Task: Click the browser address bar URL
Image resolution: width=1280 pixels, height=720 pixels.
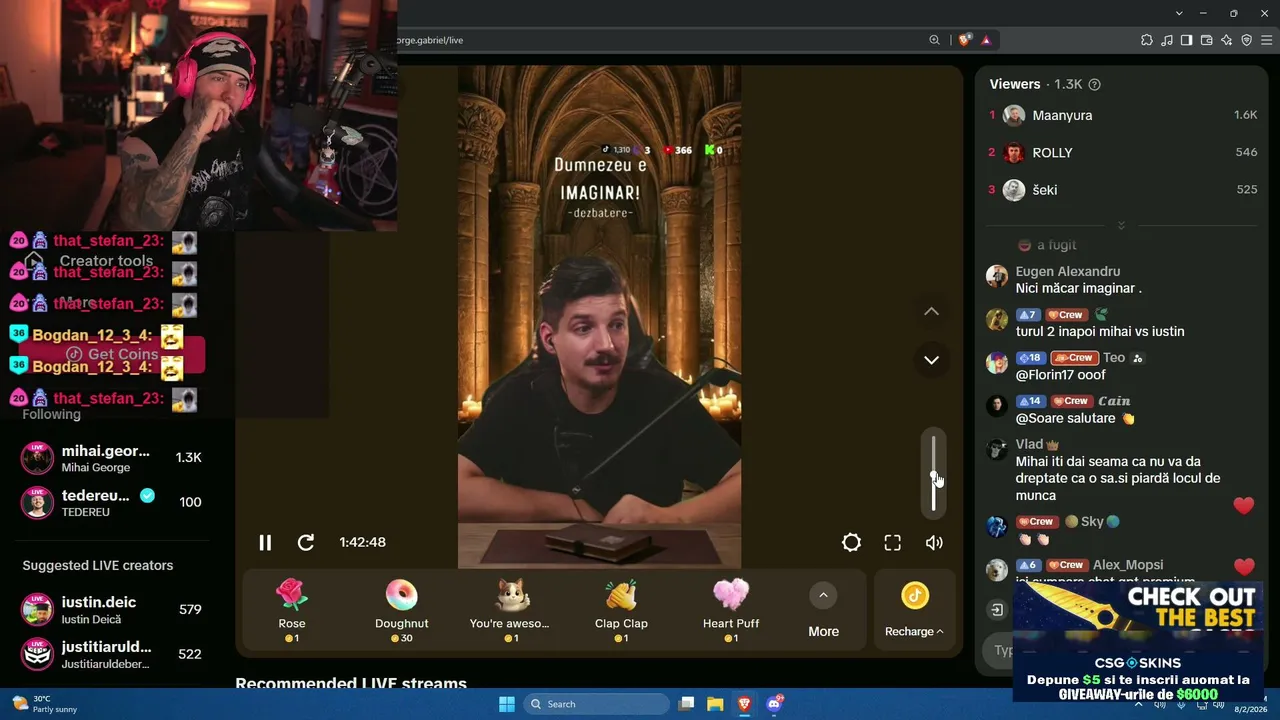Action: (x=431, y=40)
